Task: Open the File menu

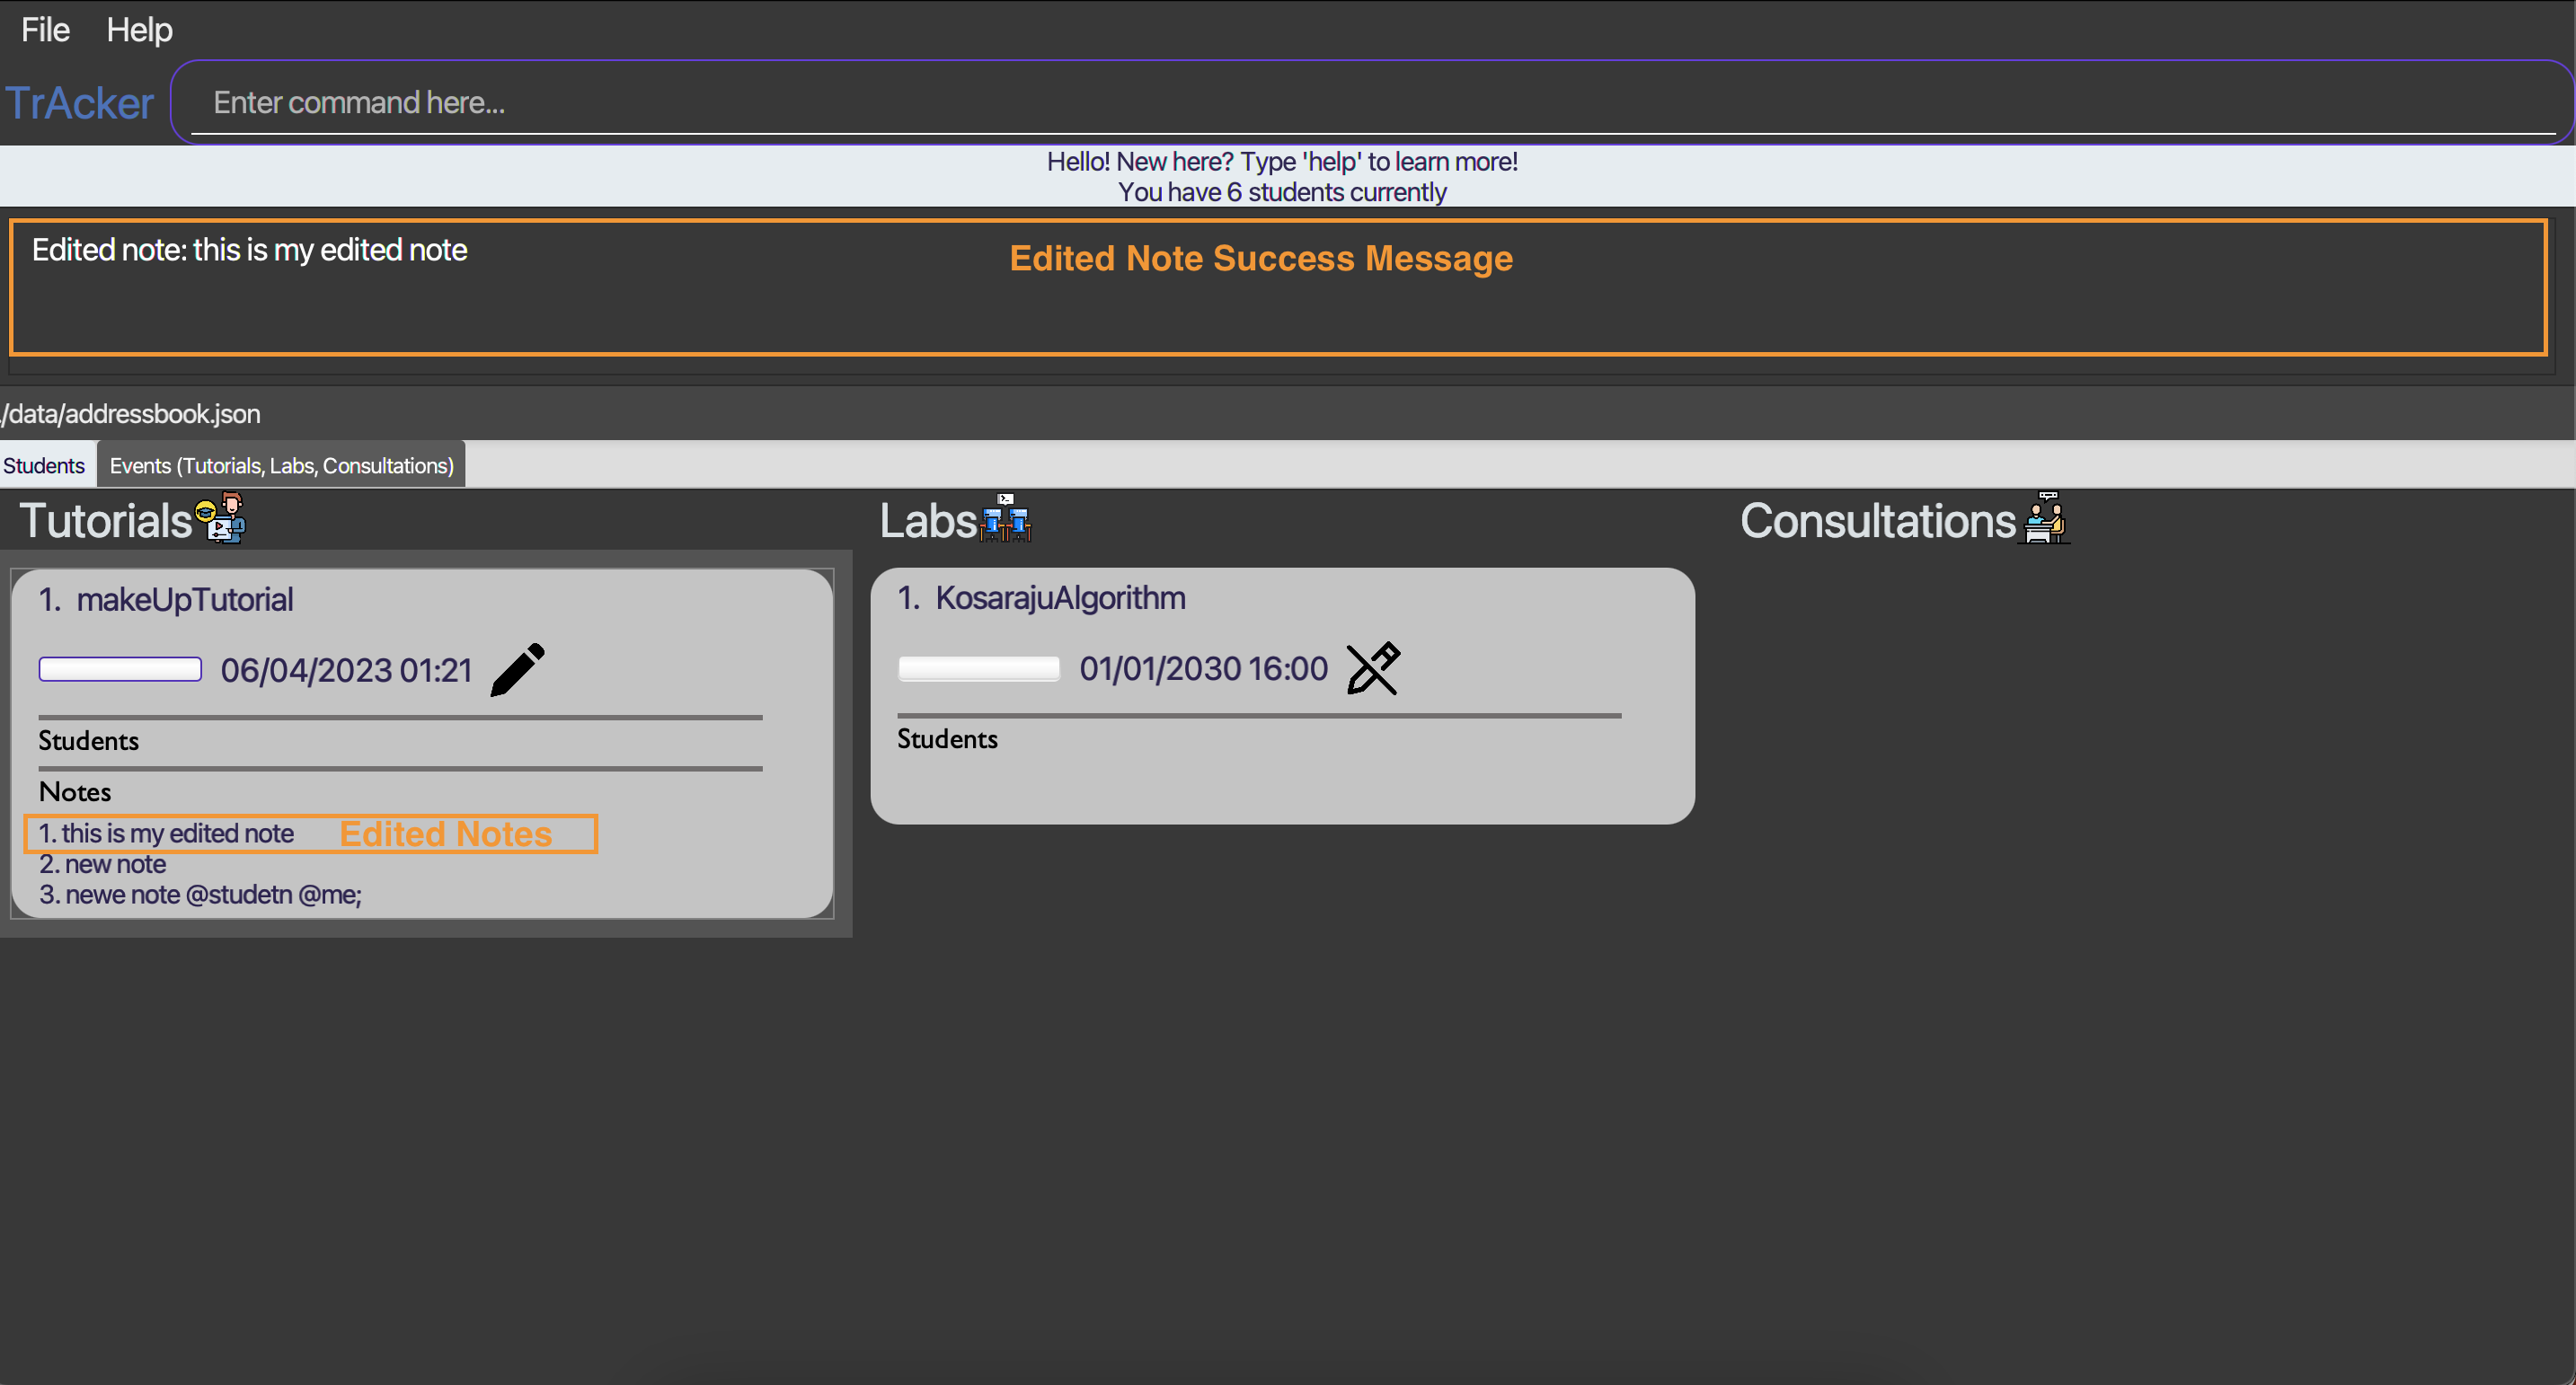Action: [x=45, y=30]
